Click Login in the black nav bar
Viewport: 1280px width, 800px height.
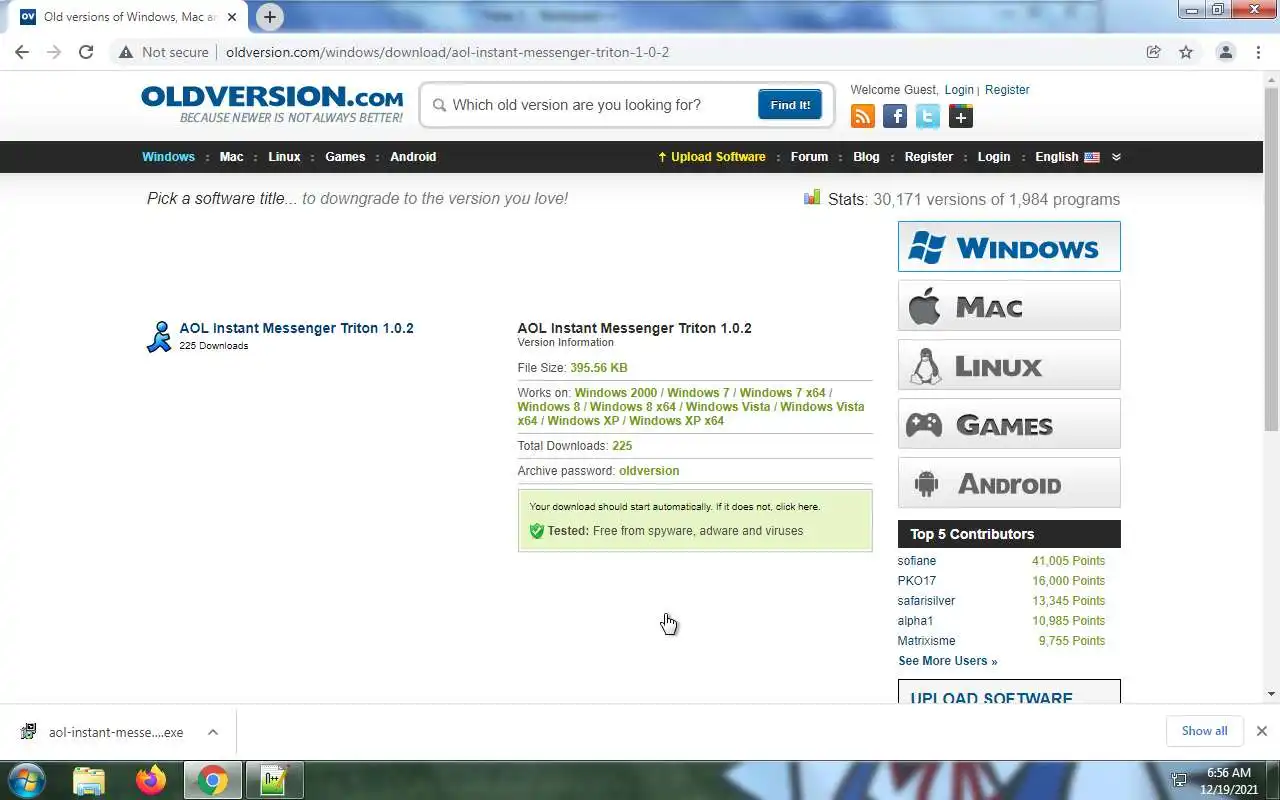[x=994, y=157]
